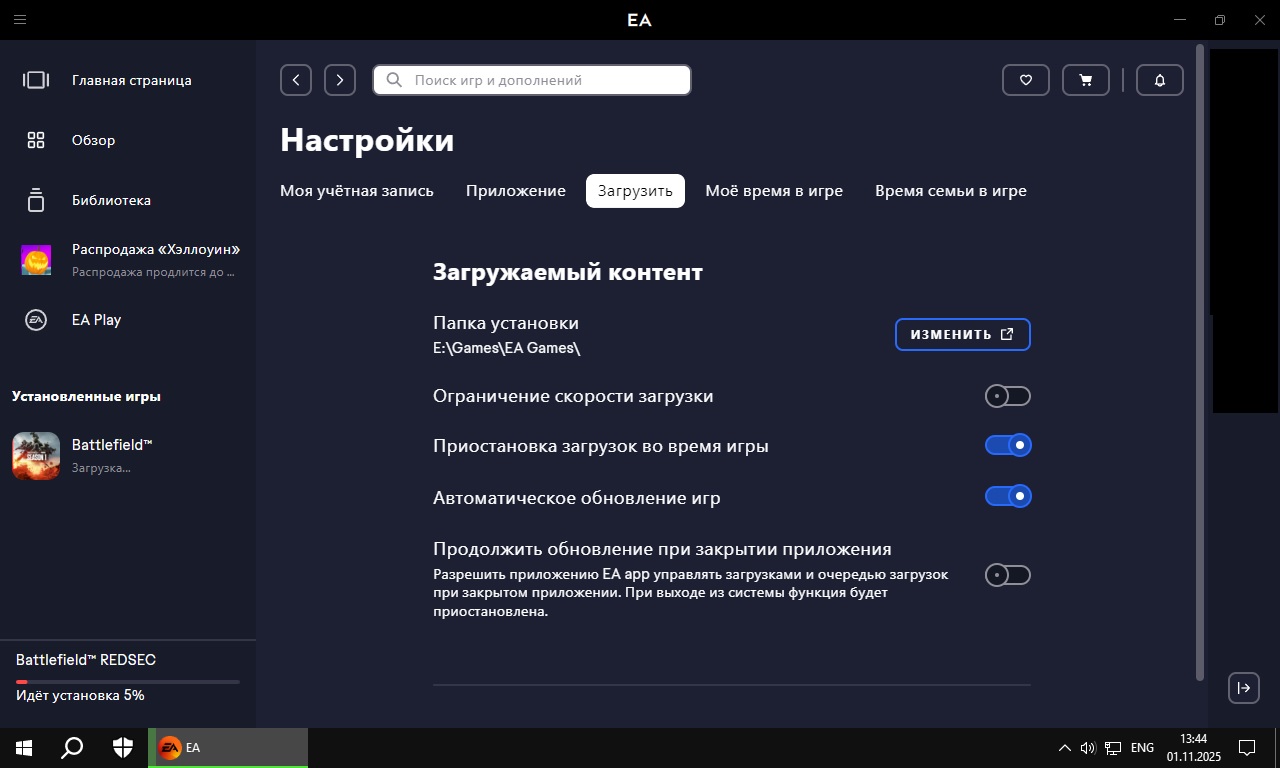The height and width of the screenshot is (768, 1280).
Task: Go forward with the right arrow button
Action: [x=340, y=80]
